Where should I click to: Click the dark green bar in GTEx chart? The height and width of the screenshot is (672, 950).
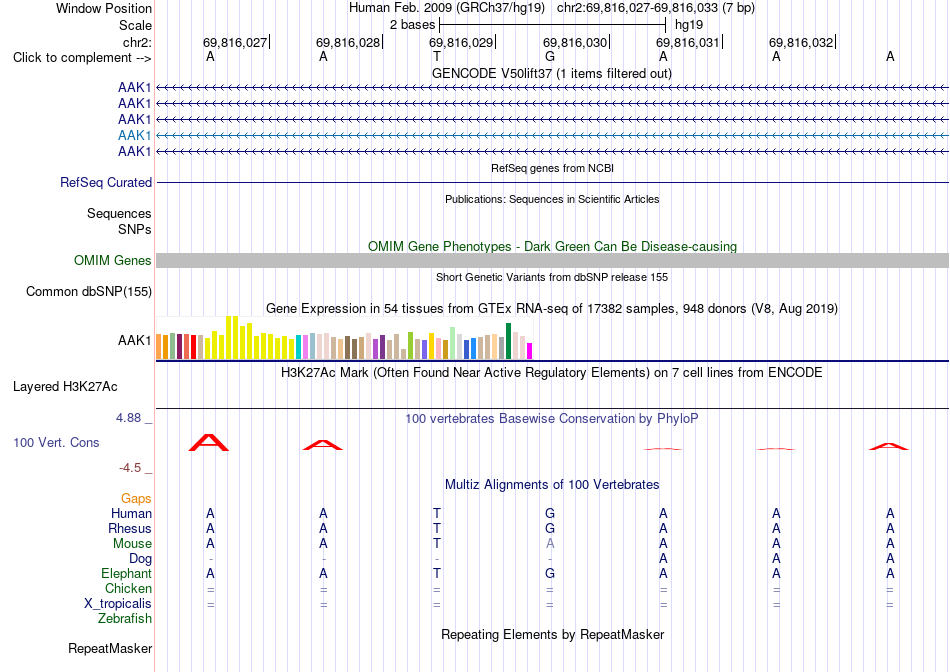point(508,341)
